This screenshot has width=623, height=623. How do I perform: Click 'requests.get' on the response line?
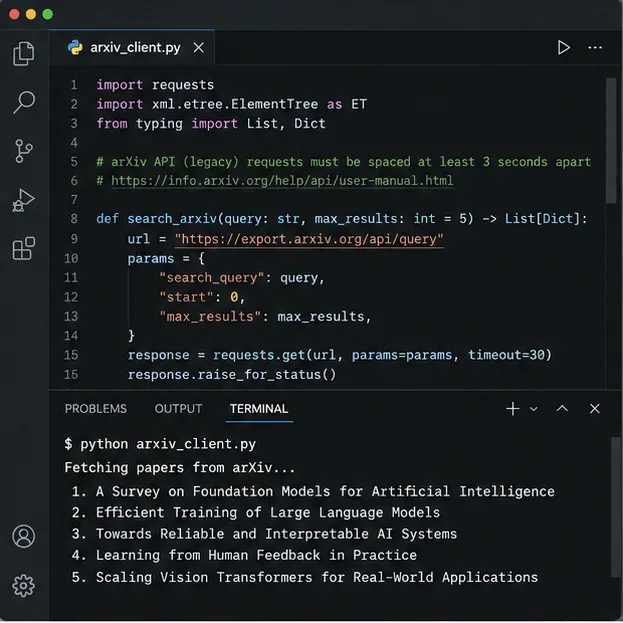point(259,355)
